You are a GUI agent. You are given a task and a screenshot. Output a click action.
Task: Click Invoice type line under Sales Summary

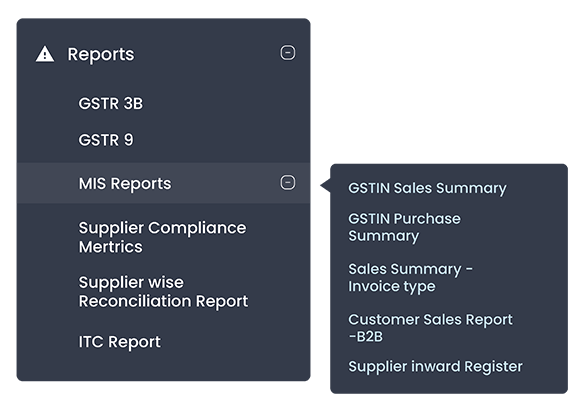click(x=392, y=286)
